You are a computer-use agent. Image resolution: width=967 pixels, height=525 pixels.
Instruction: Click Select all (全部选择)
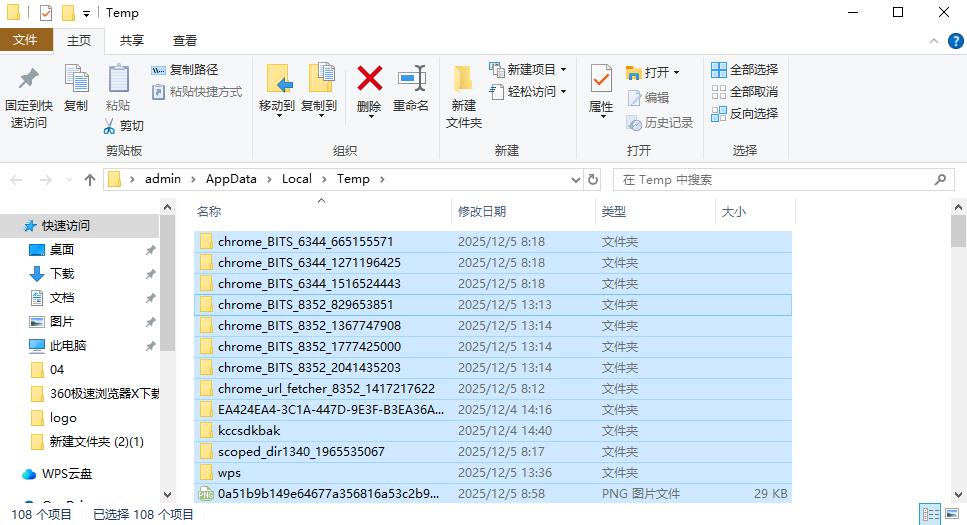point(744,70)
